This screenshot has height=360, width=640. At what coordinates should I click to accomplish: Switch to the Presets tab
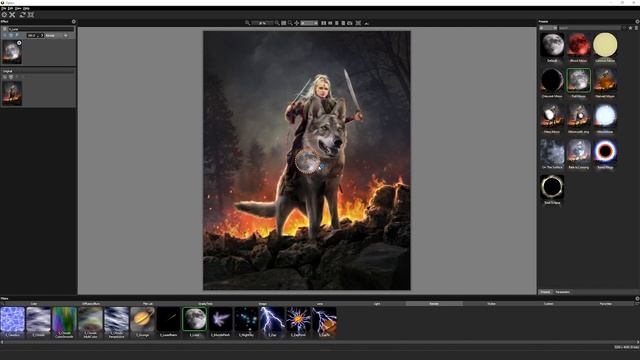tap(545, 292)
